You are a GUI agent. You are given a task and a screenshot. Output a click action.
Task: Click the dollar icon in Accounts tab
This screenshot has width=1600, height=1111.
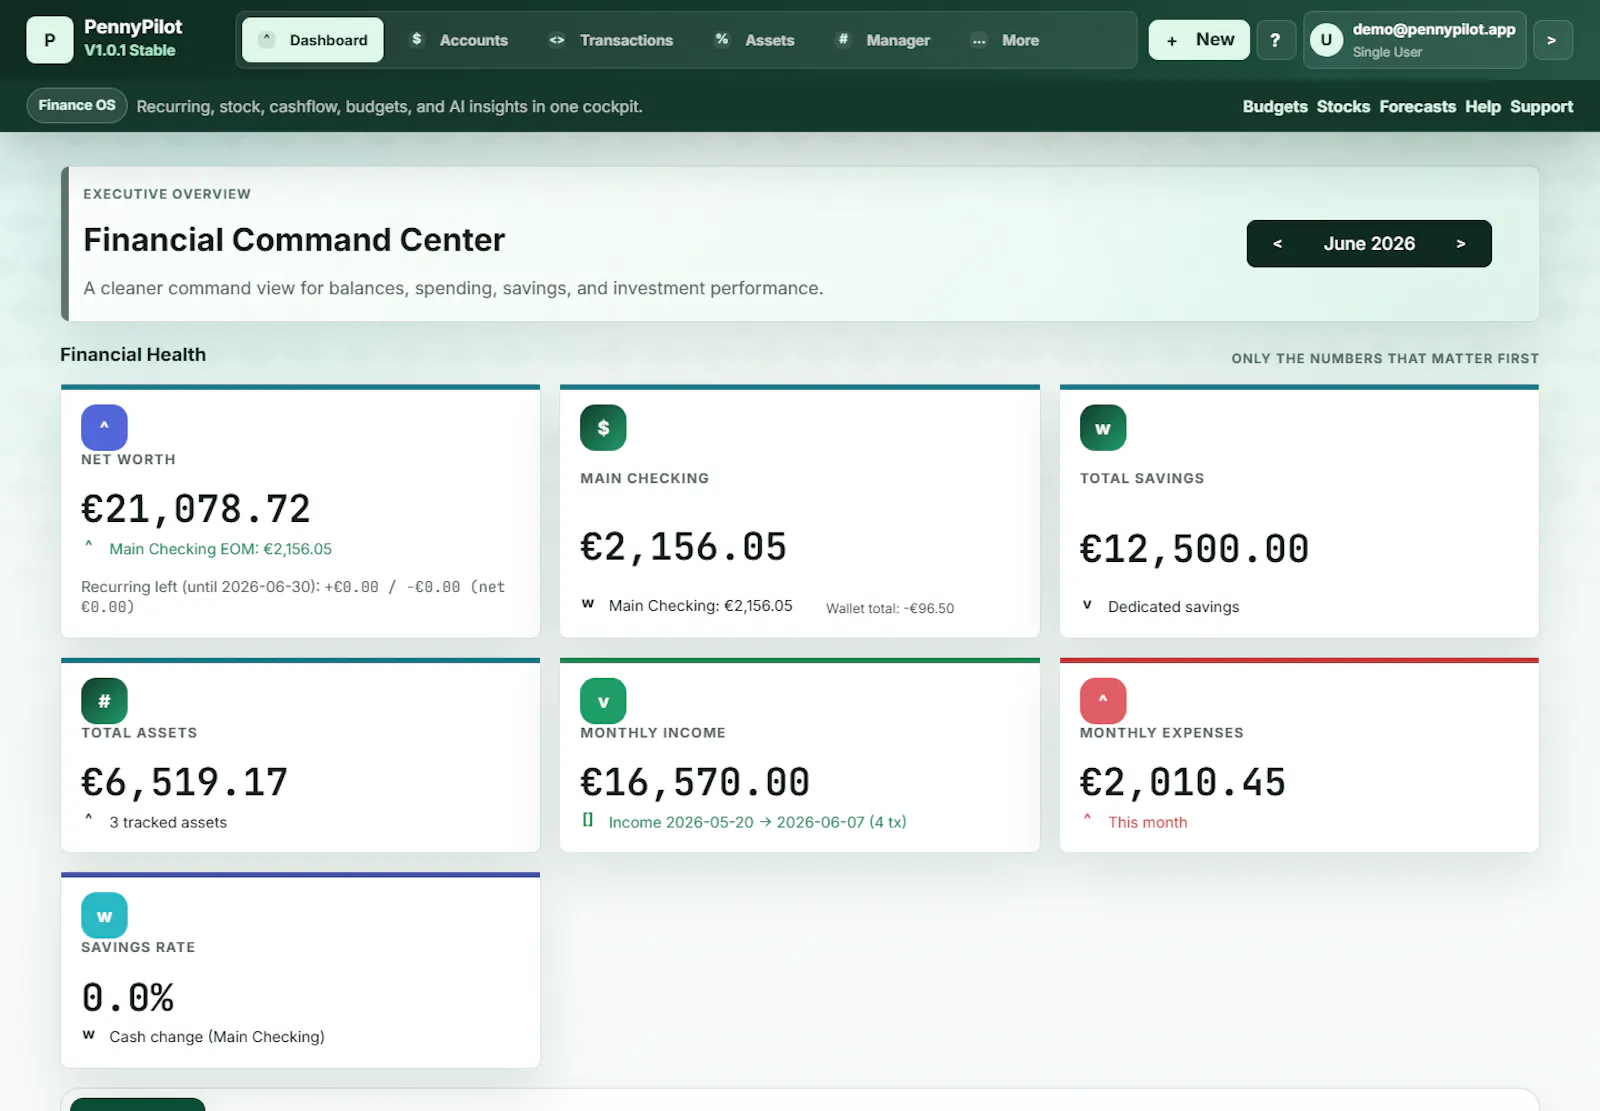[417, 39]
